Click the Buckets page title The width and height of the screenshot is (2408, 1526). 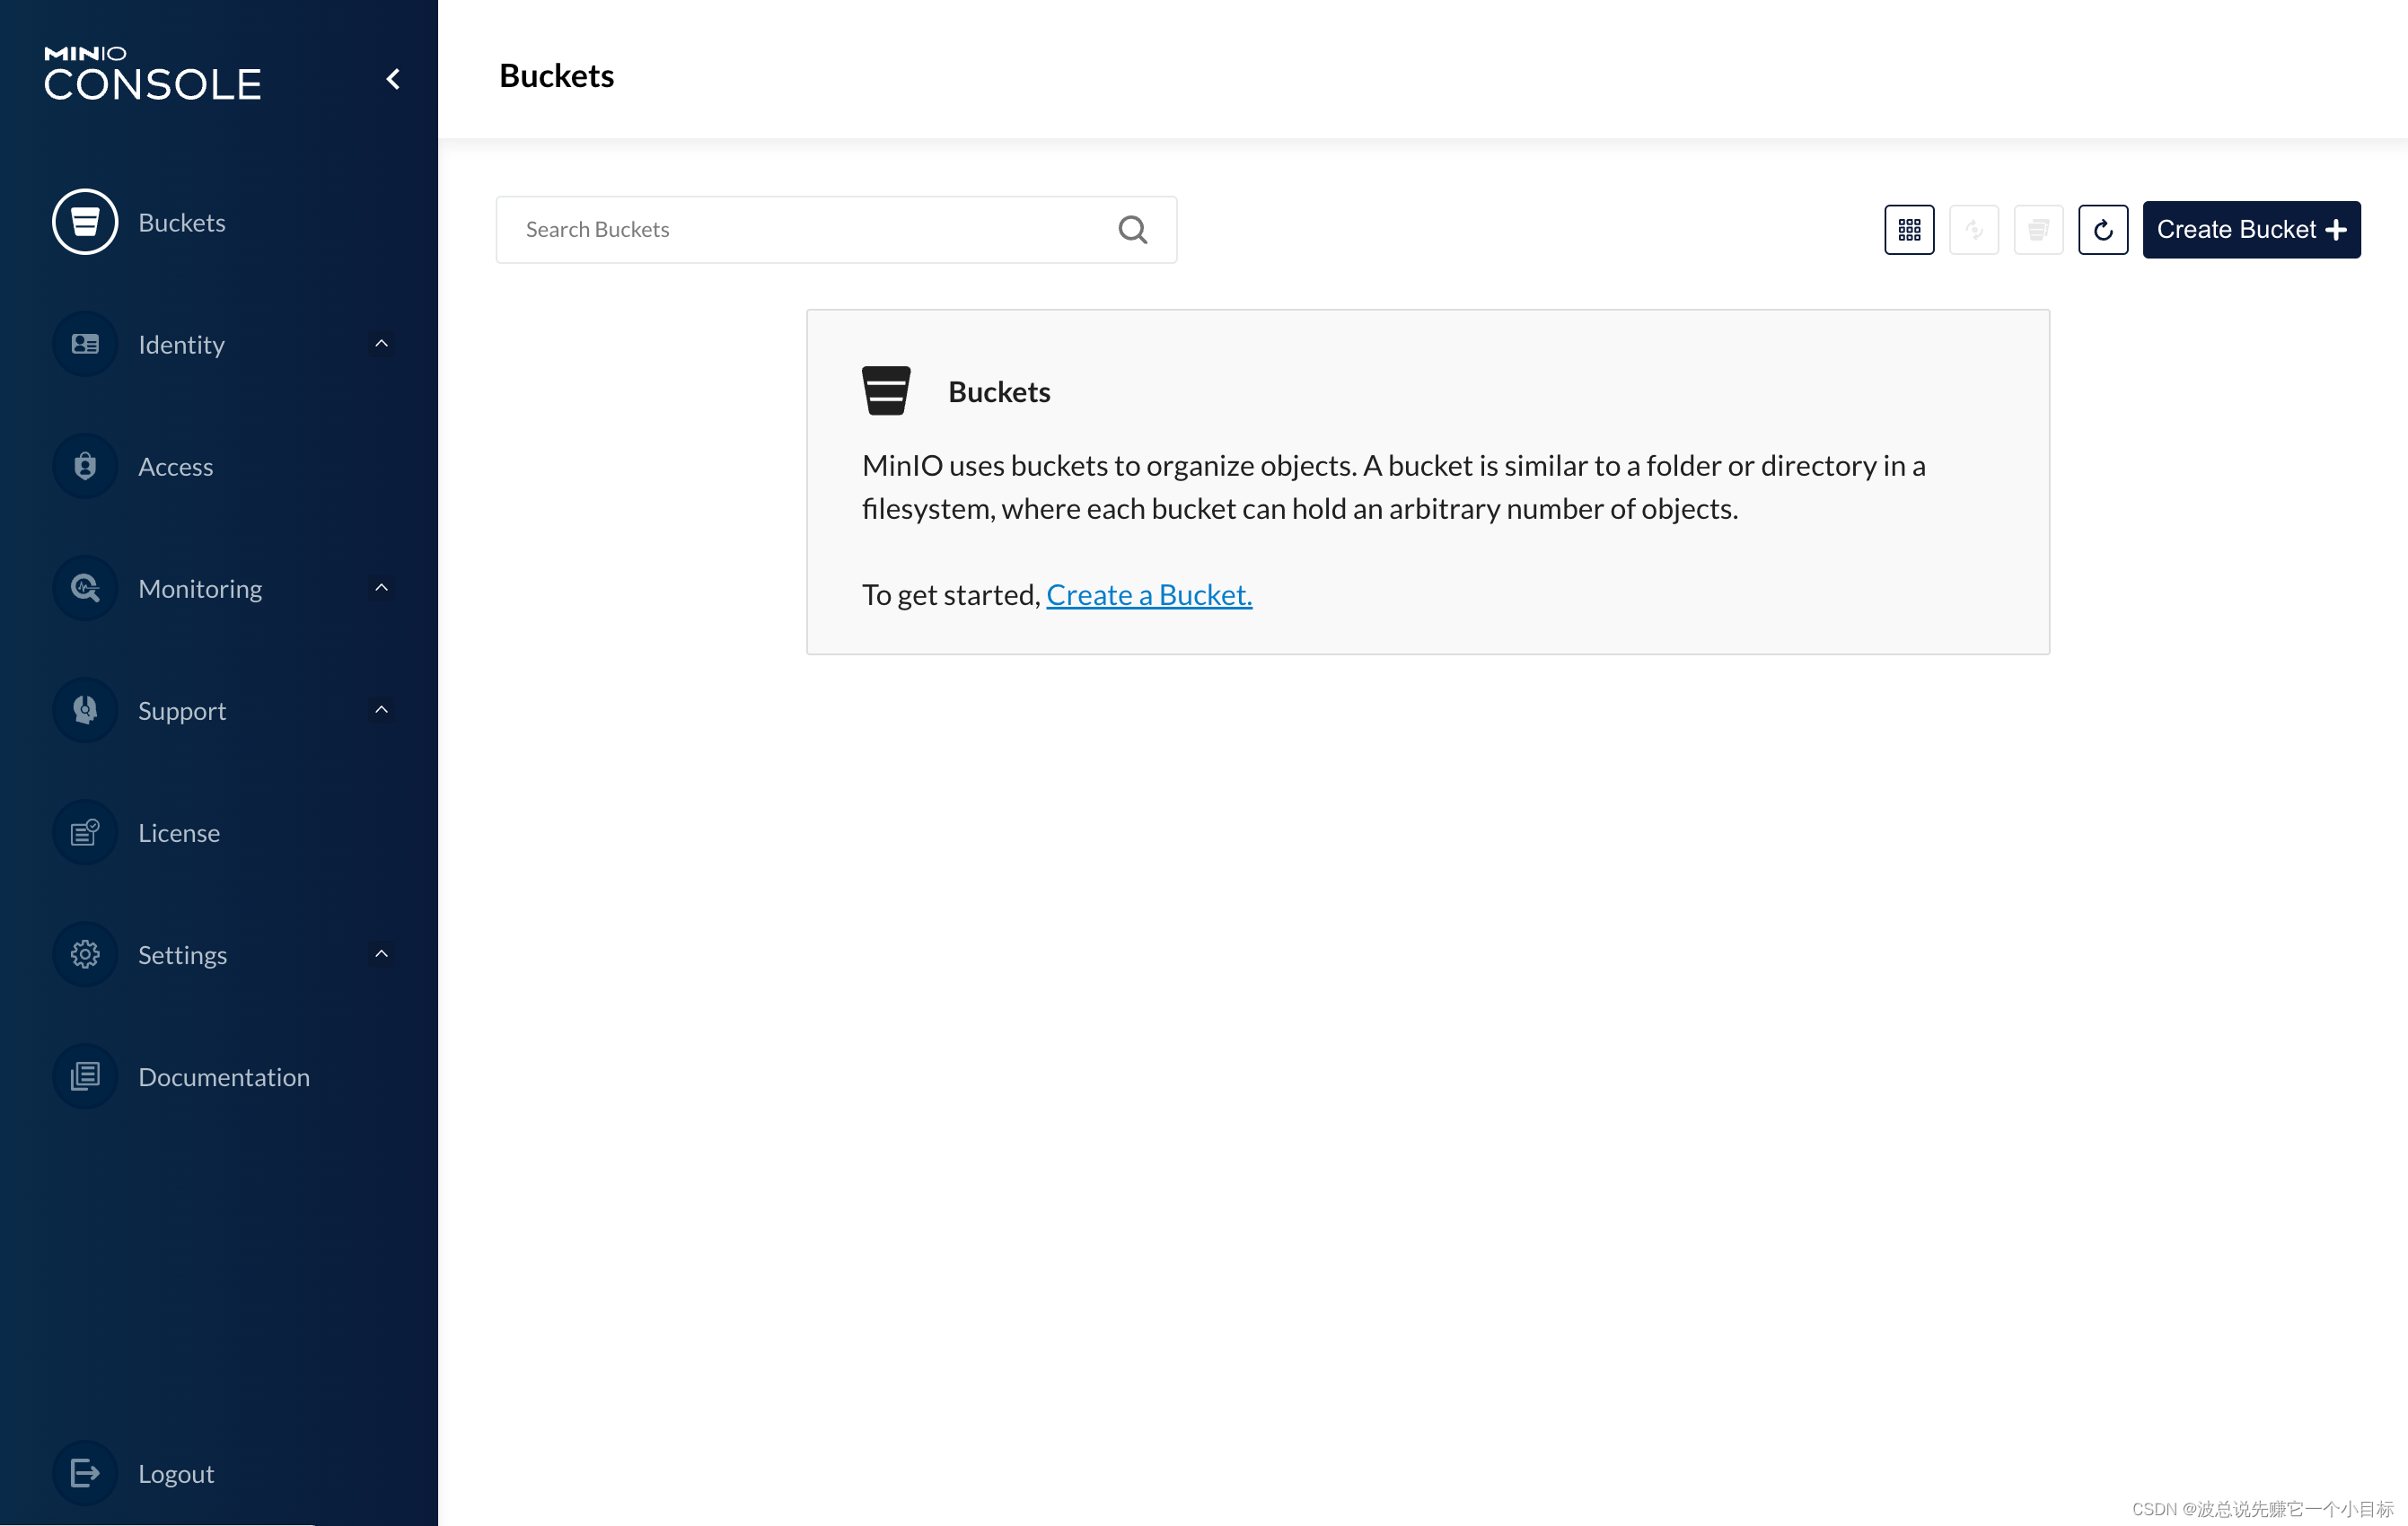[556, 76]
